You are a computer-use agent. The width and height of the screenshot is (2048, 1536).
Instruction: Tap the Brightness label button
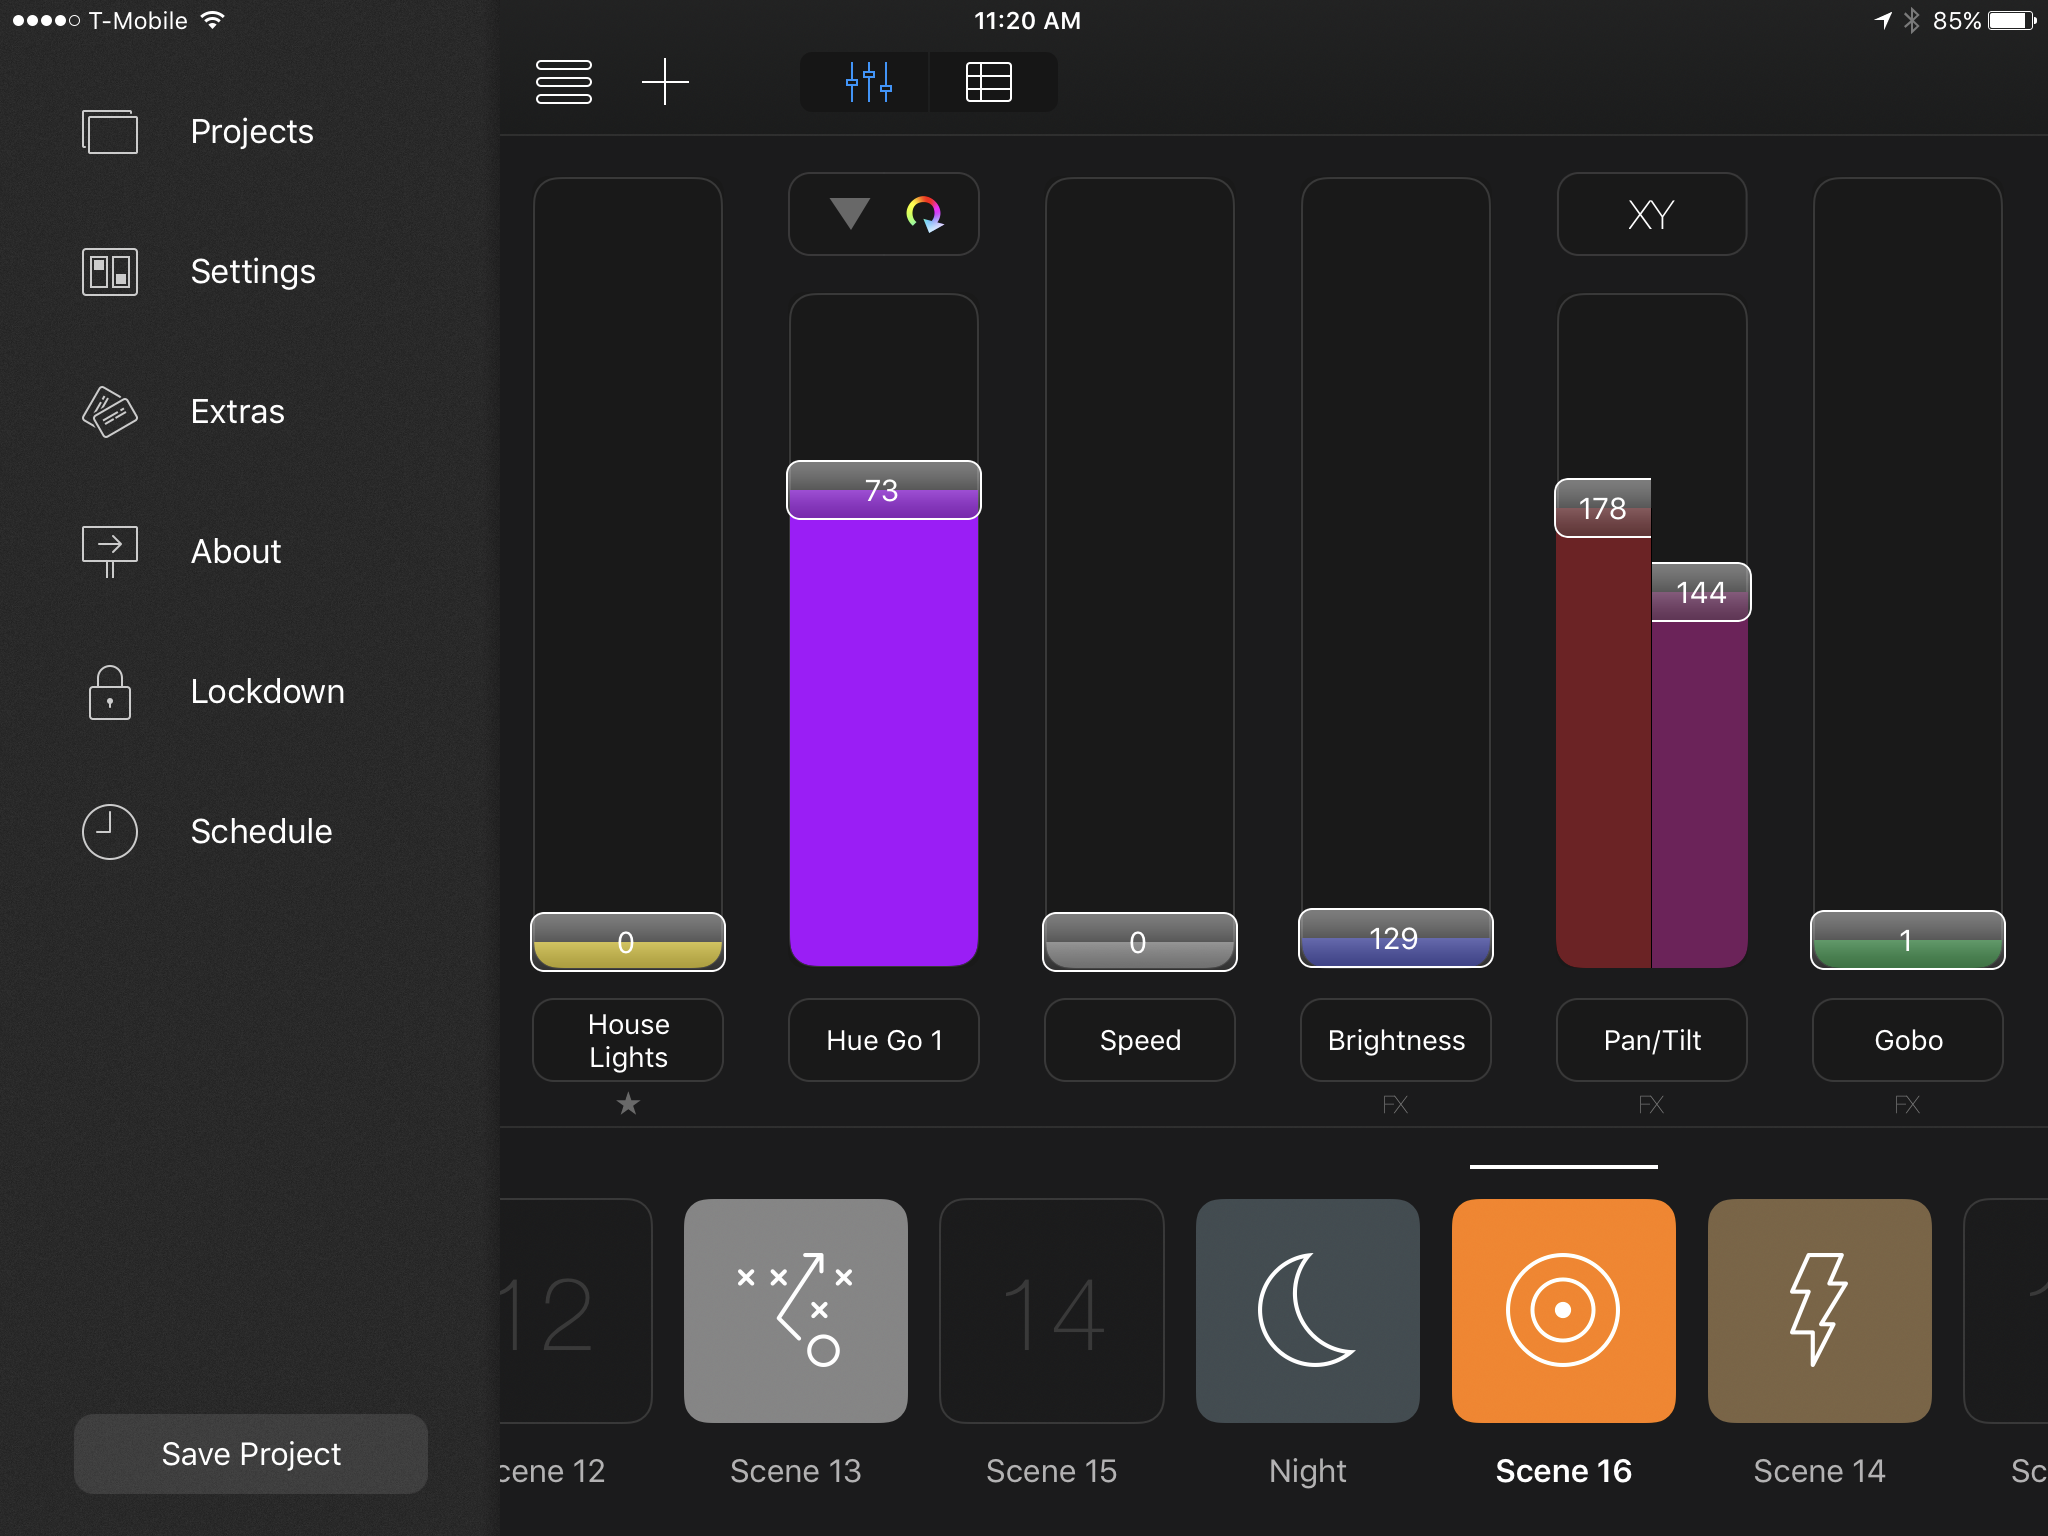click(x=1396, y=1040)
